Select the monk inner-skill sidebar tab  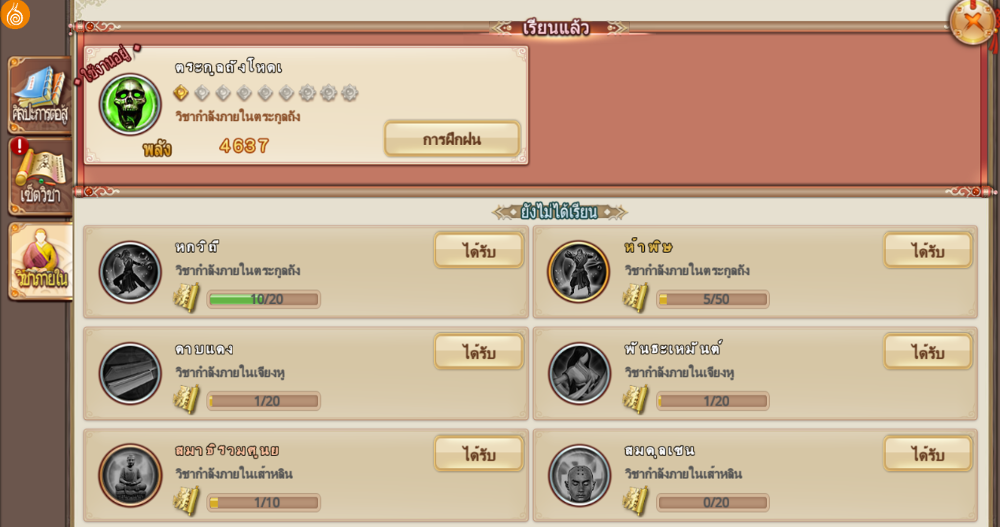40,262
